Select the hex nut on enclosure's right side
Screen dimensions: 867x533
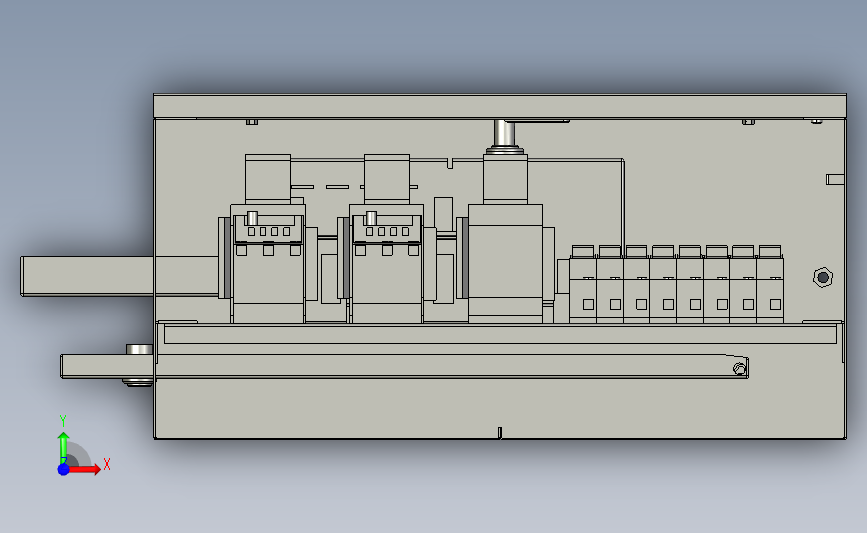point(823,277)
